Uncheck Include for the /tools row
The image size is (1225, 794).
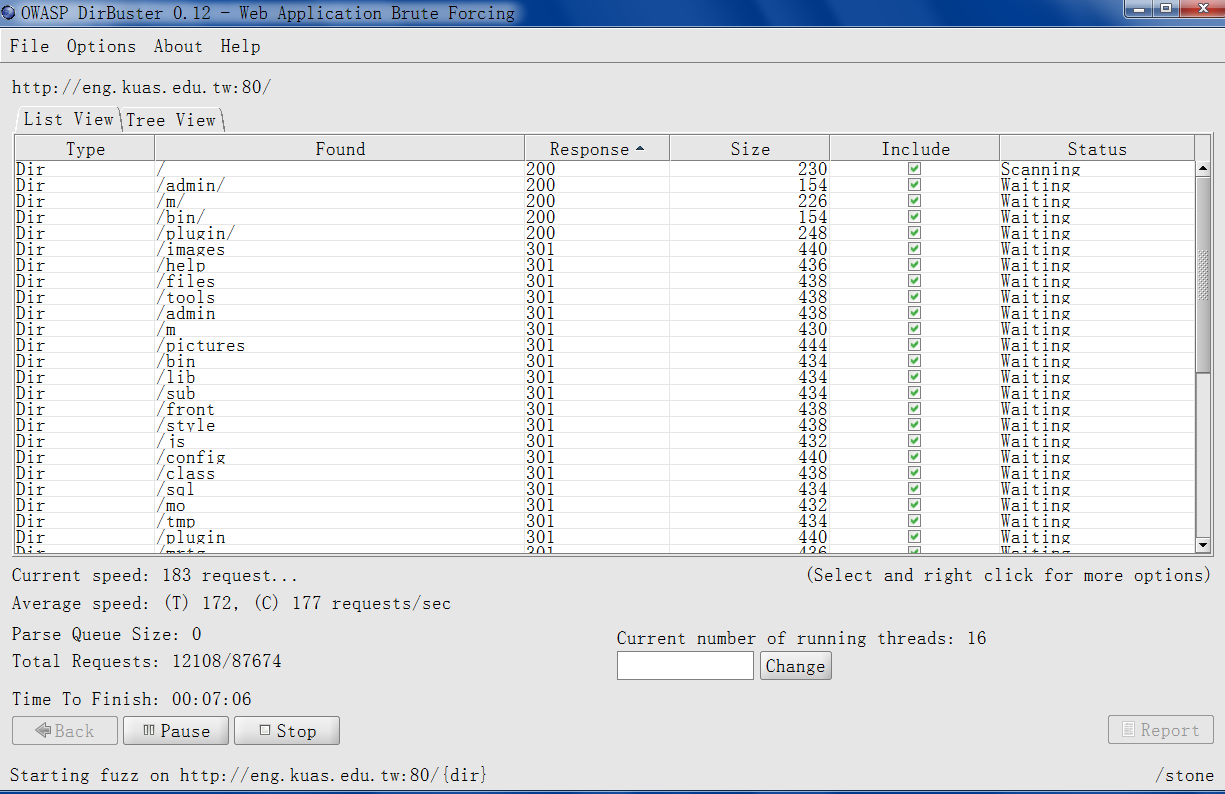[914, 297]
